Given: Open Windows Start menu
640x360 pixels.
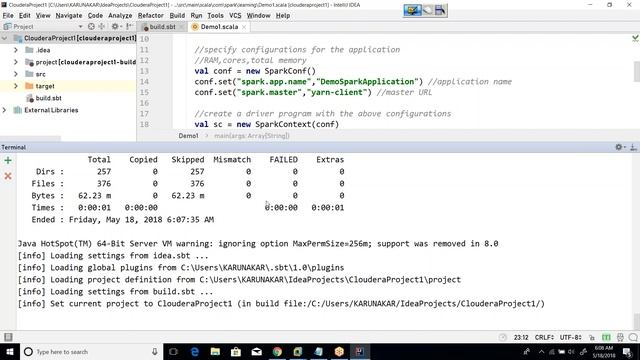Looking at the screenshot, I should pyautogui.click(x=9, y=352).
